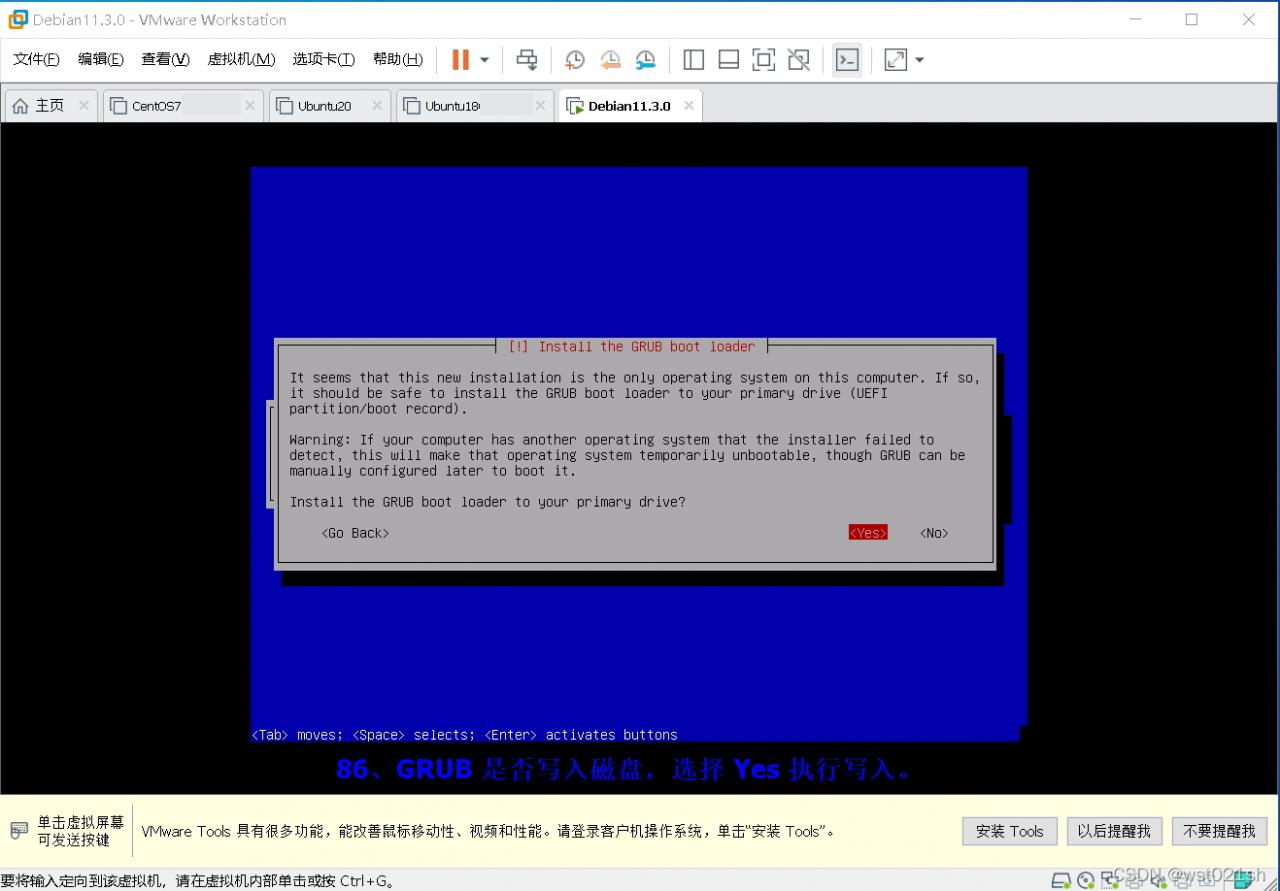Toggle the console view icon

pyautogui.click(x=847, y=60)
